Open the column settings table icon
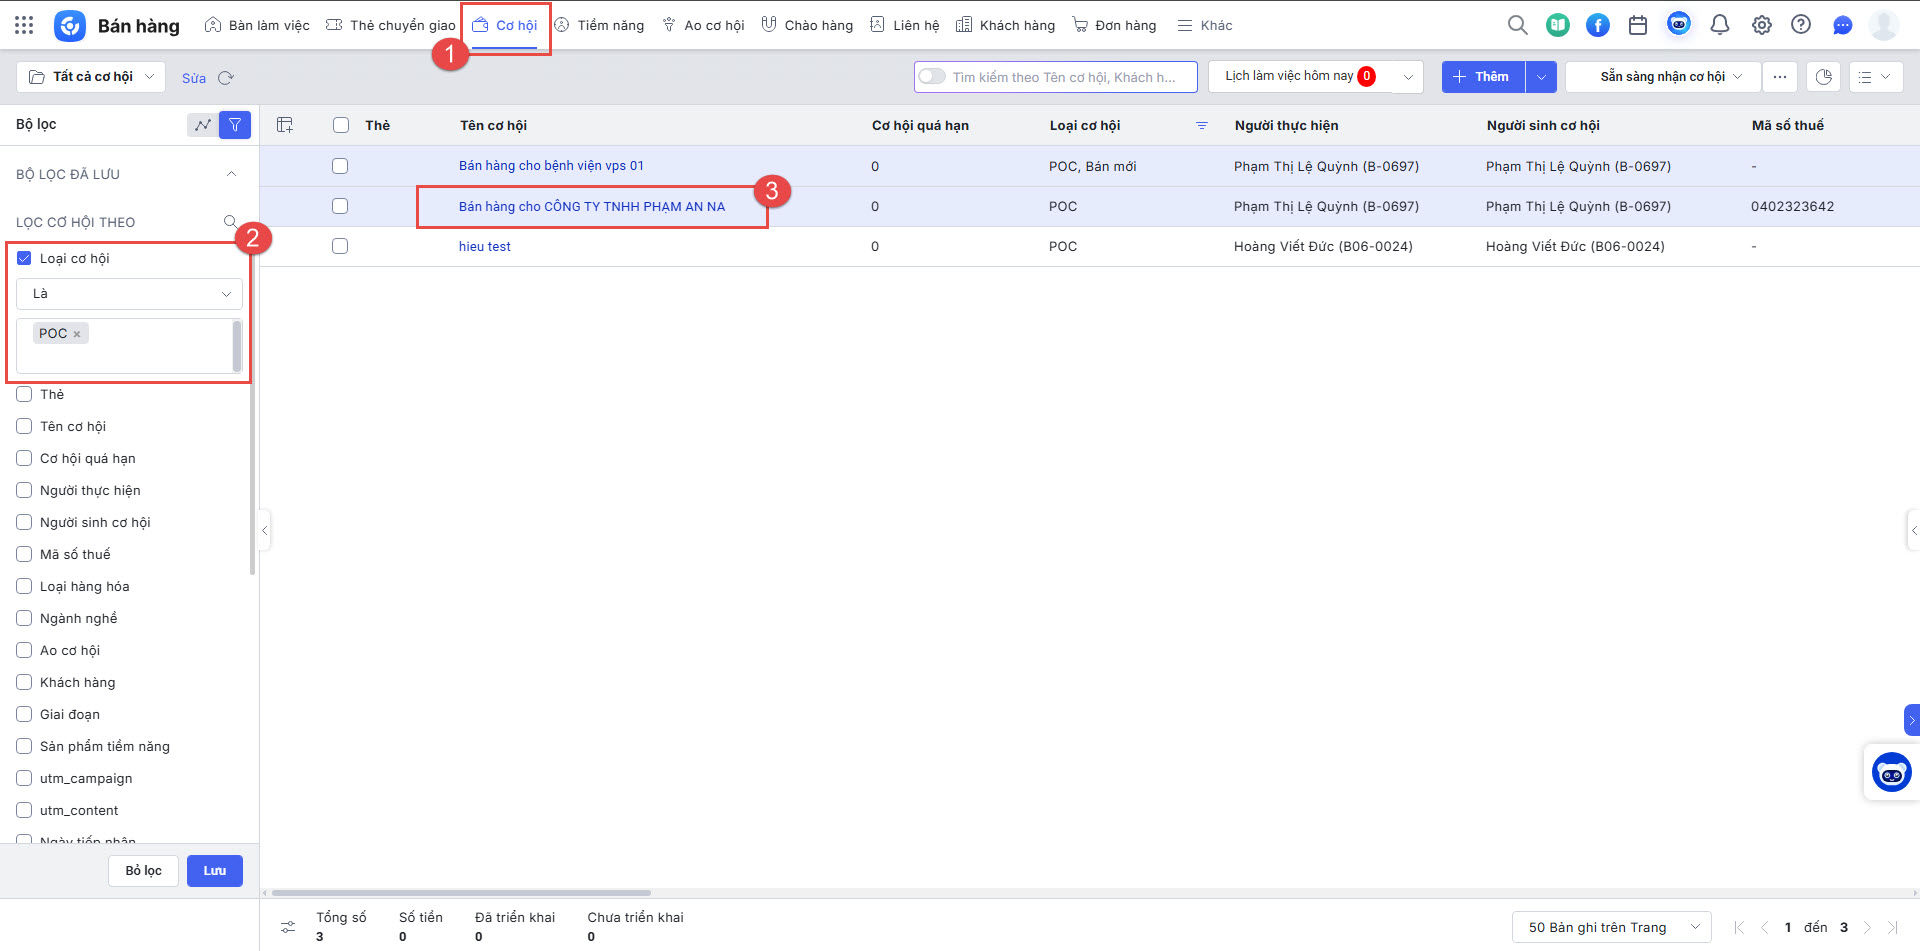The width and height of the screenshot is (1920, 951). pos(285,125)
